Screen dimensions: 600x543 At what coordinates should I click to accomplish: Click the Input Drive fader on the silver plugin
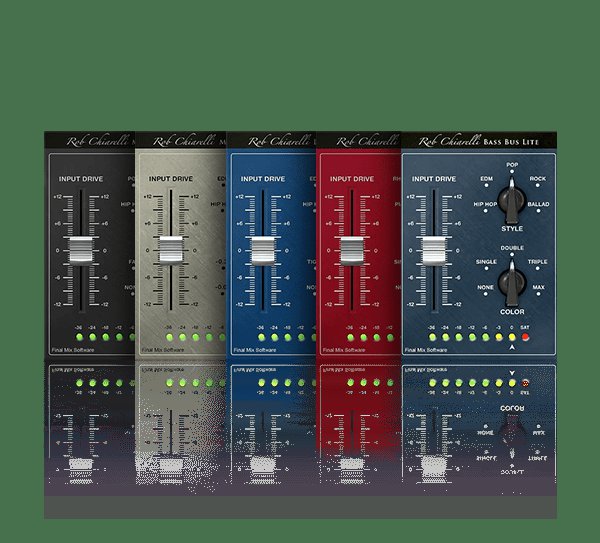coord(171,251)
